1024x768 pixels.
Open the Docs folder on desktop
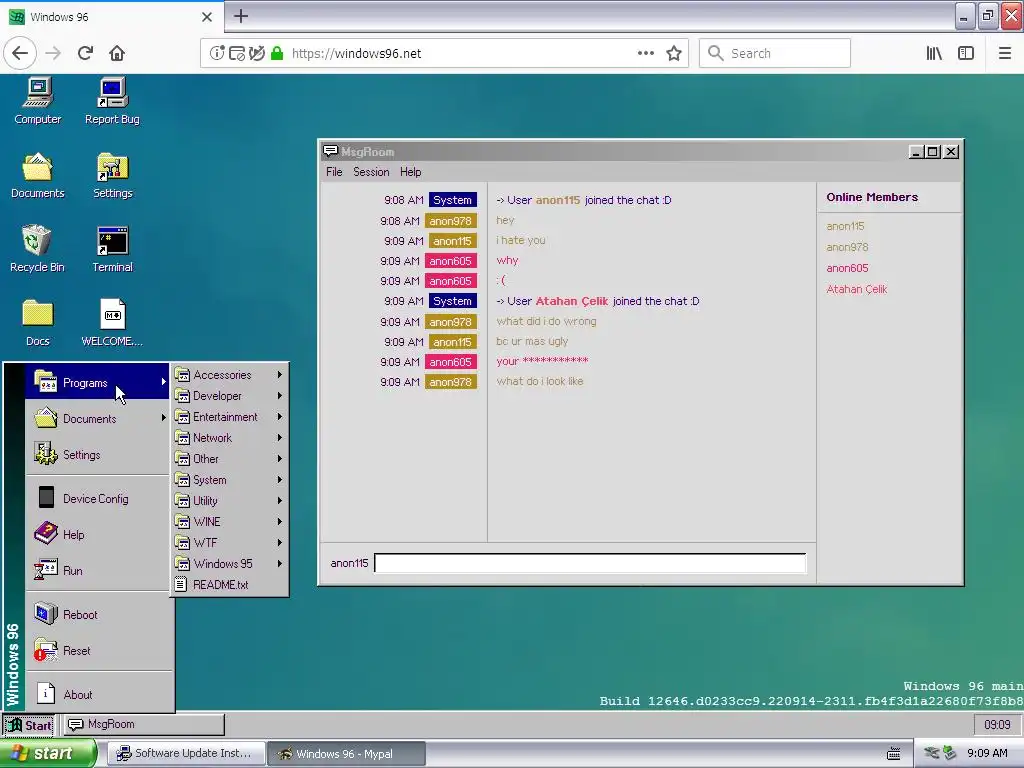tap(37, 323)
